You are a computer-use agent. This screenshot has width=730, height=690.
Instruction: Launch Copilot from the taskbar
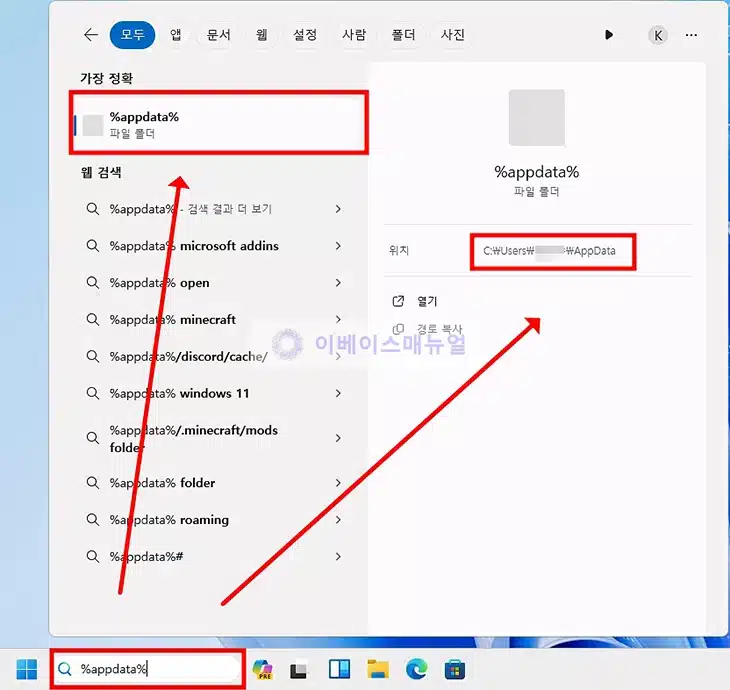263,669
